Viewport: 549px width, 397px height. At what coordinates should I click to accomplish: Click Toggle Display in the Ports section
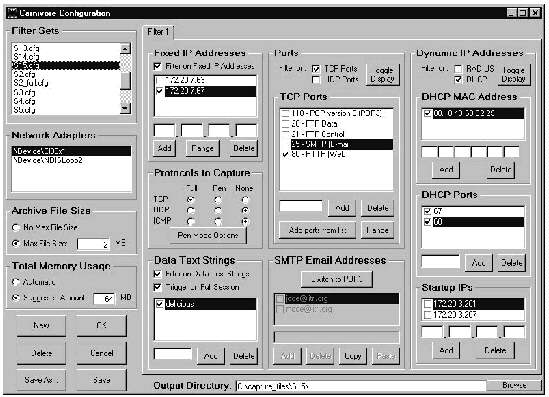382,75
